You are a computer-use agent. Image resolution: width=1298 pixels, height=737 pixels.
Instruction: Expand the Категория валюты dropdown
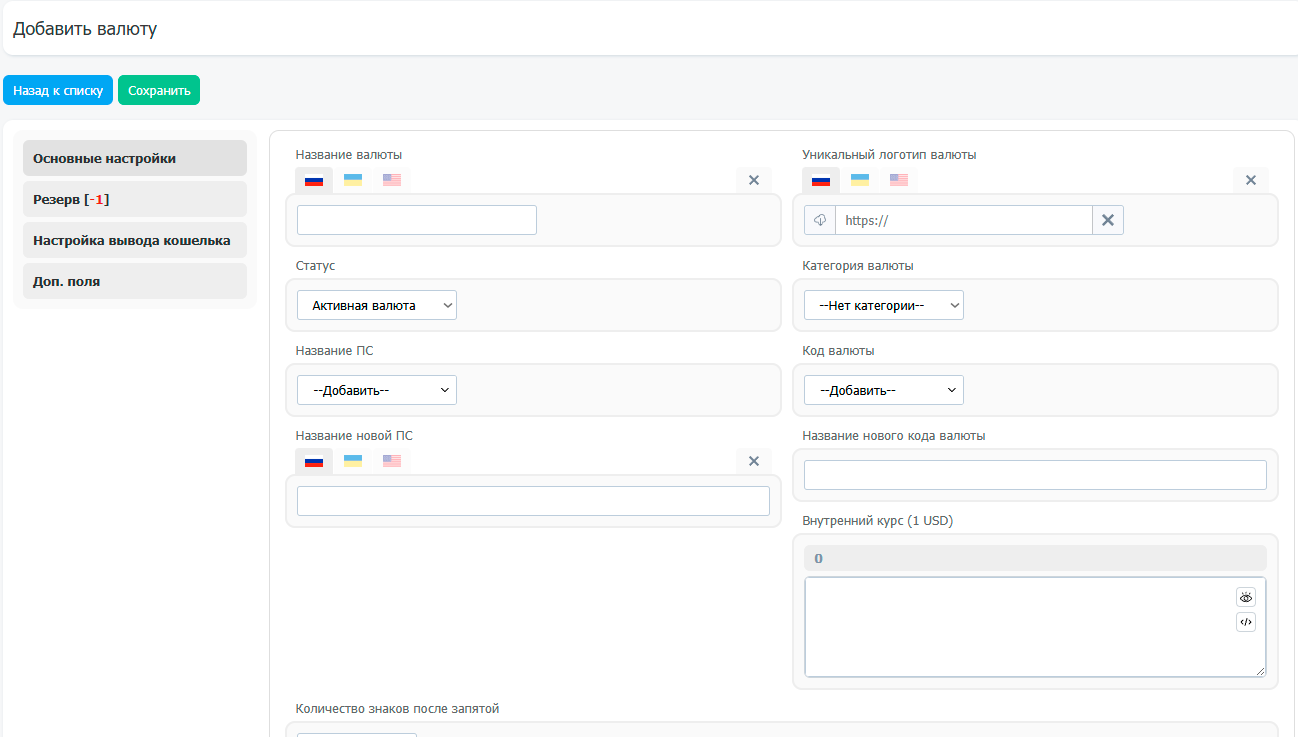coord(883,305)
